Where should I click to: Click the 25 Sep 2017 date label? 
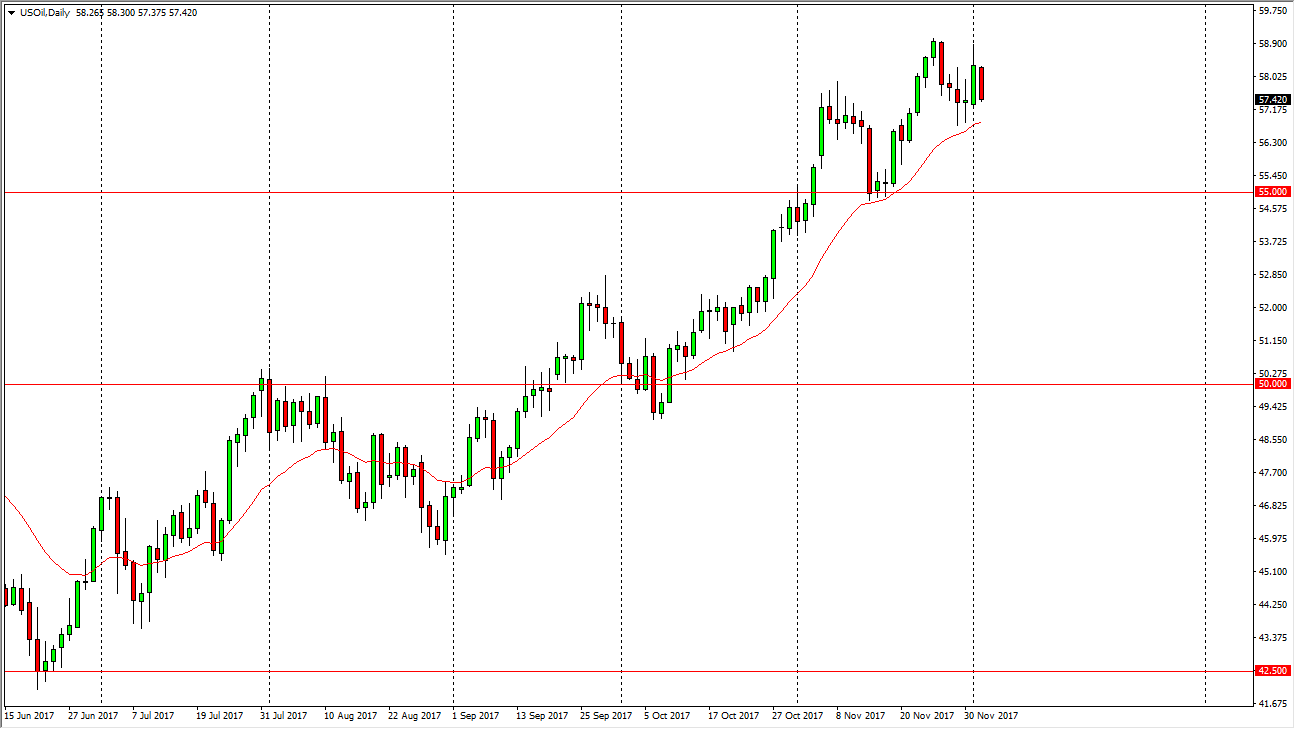pyautogui.click(x=605, y=716)
